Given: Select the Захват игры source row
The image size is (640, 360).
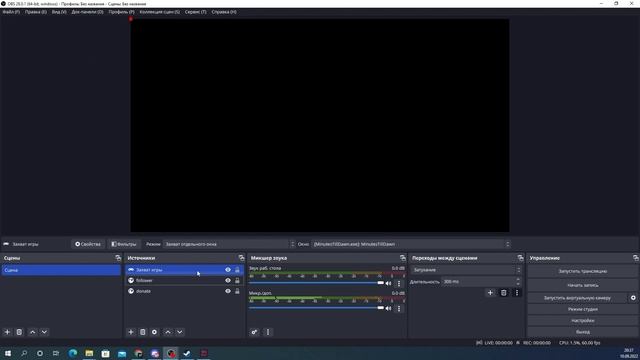Looking at the screenshot, I should 184,270.
